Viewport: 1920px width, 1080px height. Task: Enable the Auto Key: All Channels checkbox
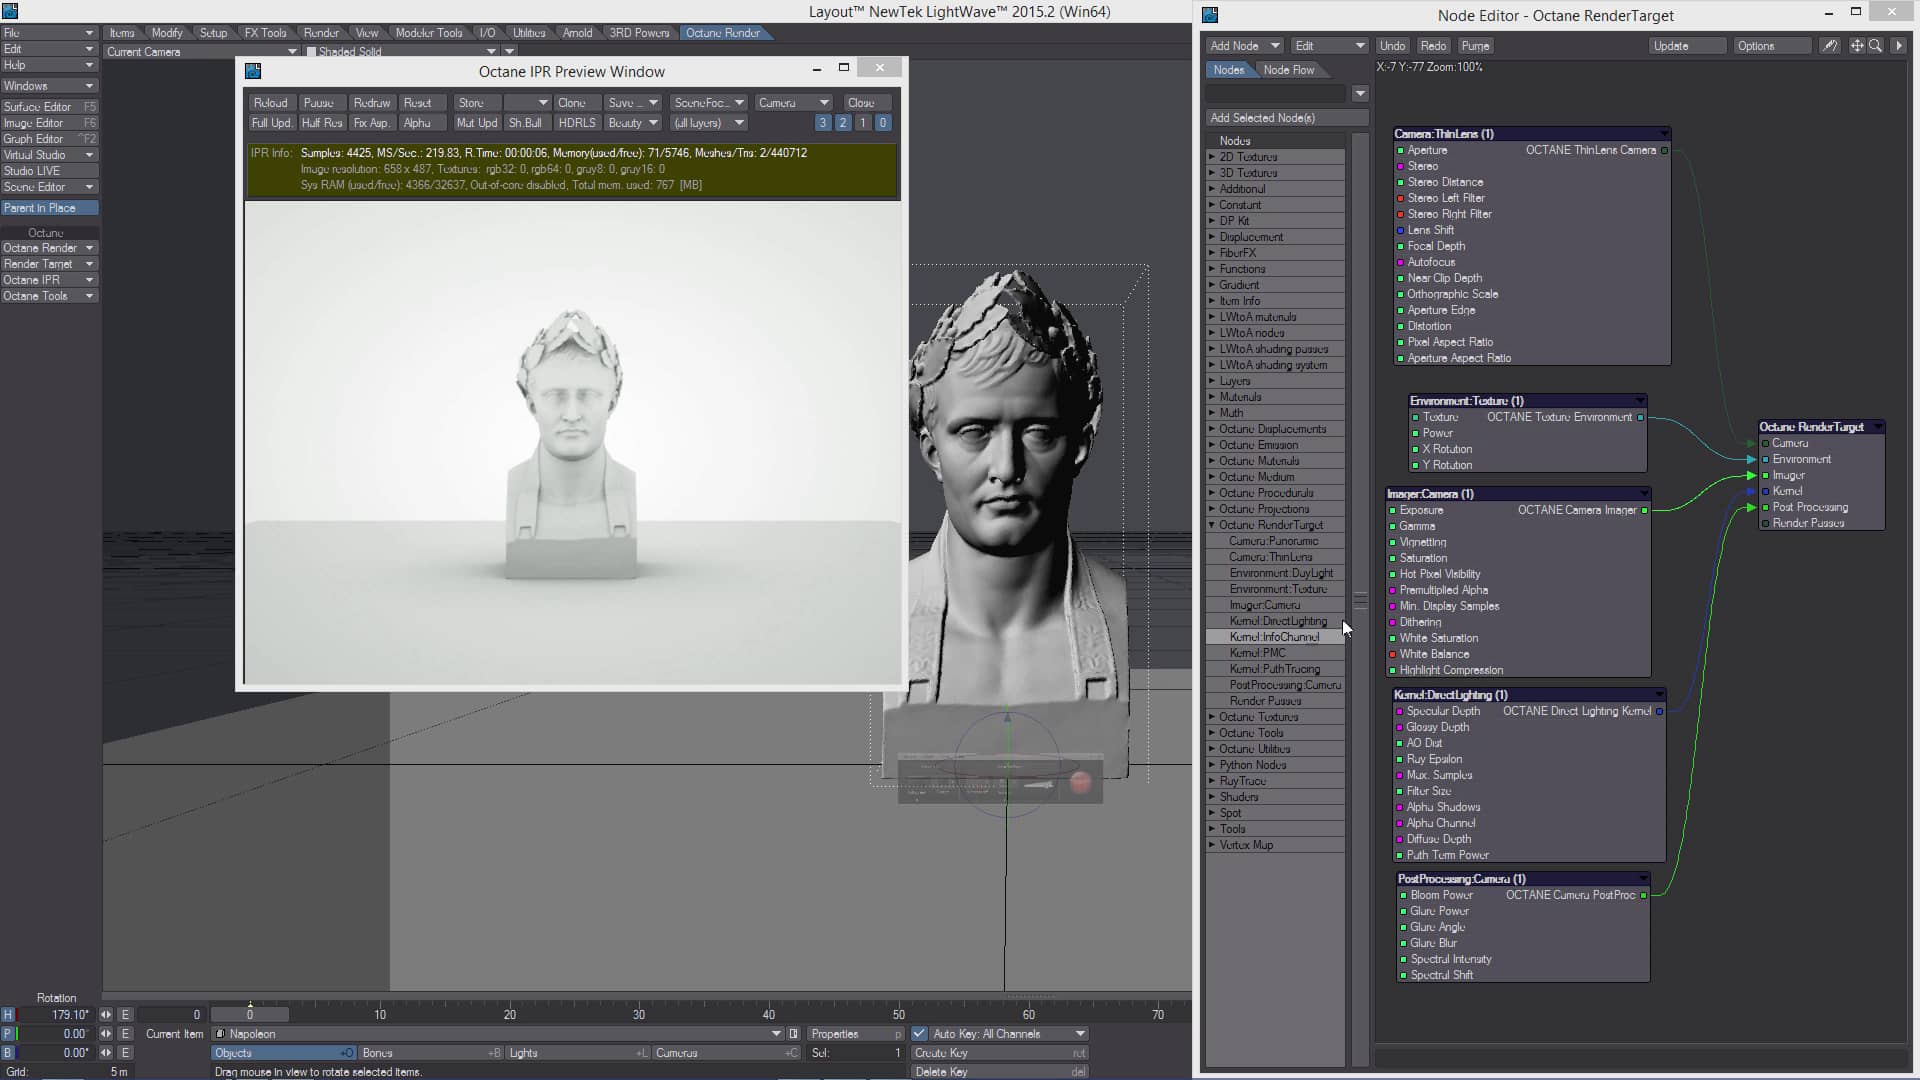pos(921,1033)
